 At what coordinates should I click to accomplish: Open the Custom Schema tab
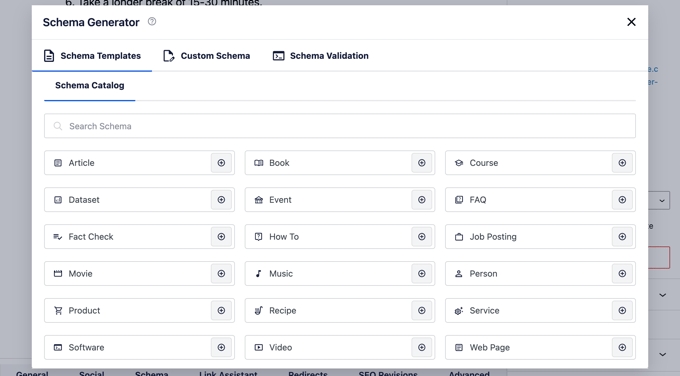point(206,56)
